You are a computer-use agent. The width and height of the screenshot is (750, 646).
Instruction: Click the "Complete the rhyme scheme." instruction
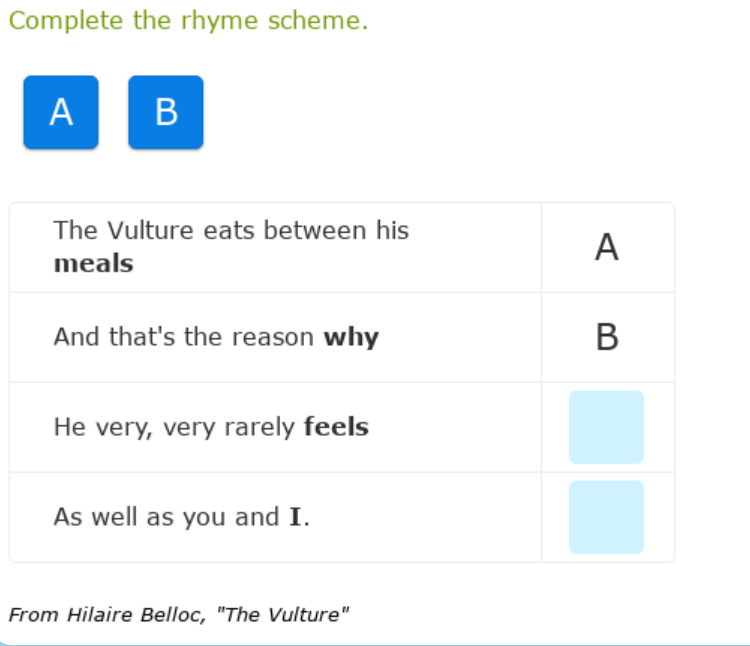click(x=189, y=21)
